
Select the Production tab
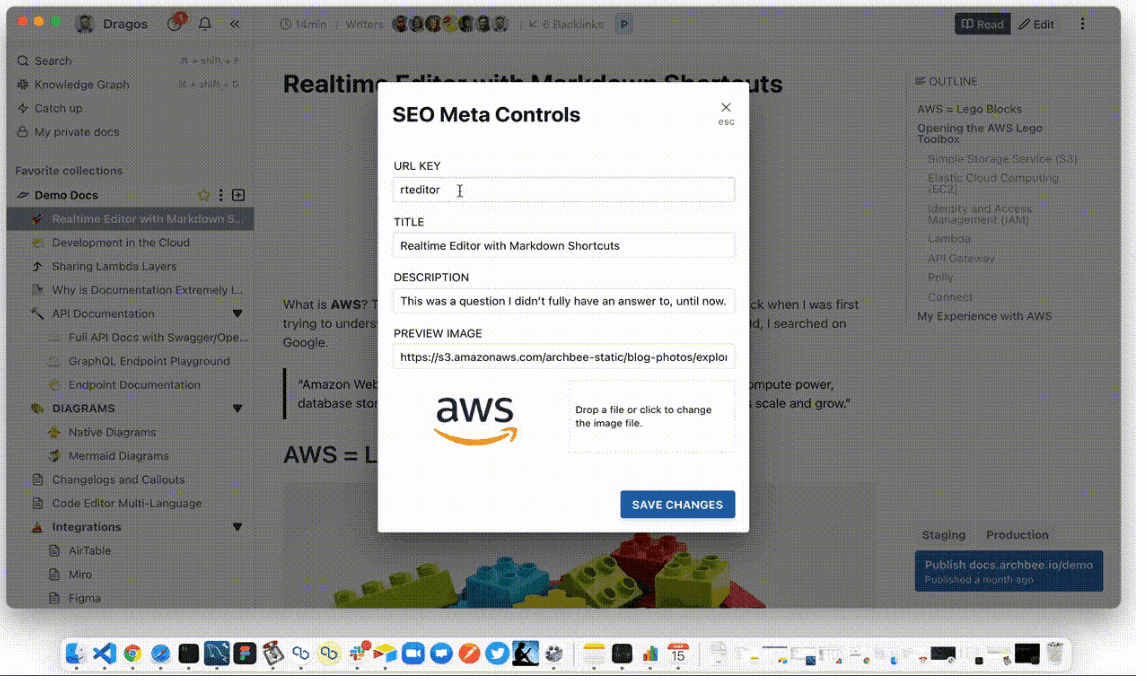click(1017, 535)
